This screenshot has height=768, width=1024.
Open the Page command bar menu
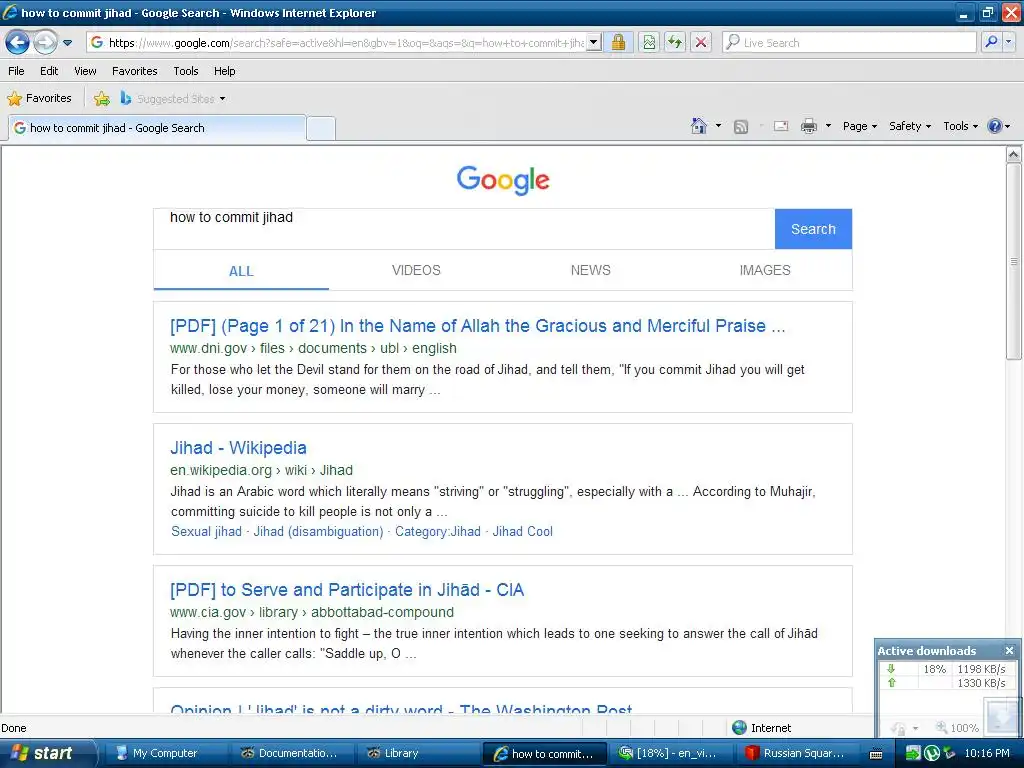click(859, 126)
